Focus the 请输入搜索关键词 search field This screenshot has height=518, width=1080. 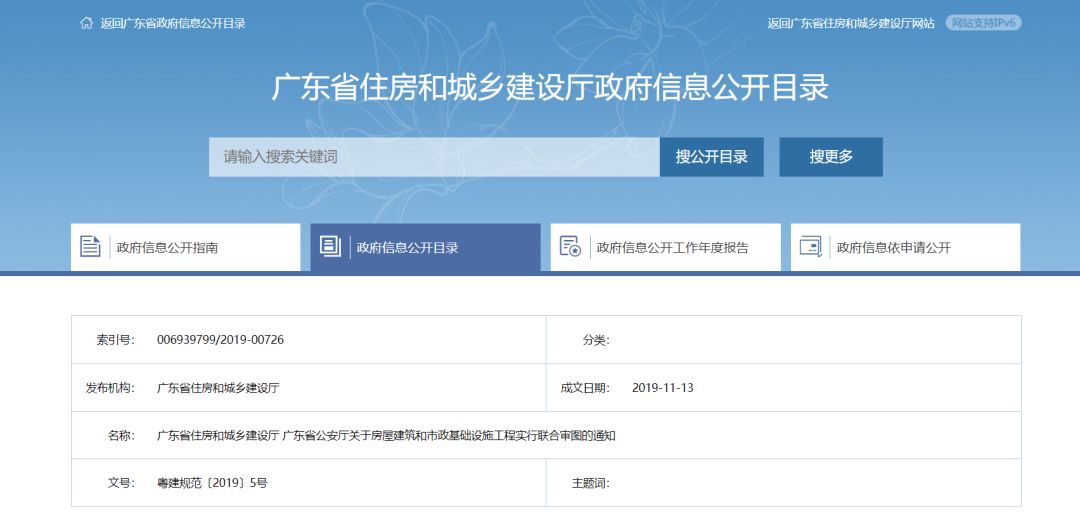434,157
